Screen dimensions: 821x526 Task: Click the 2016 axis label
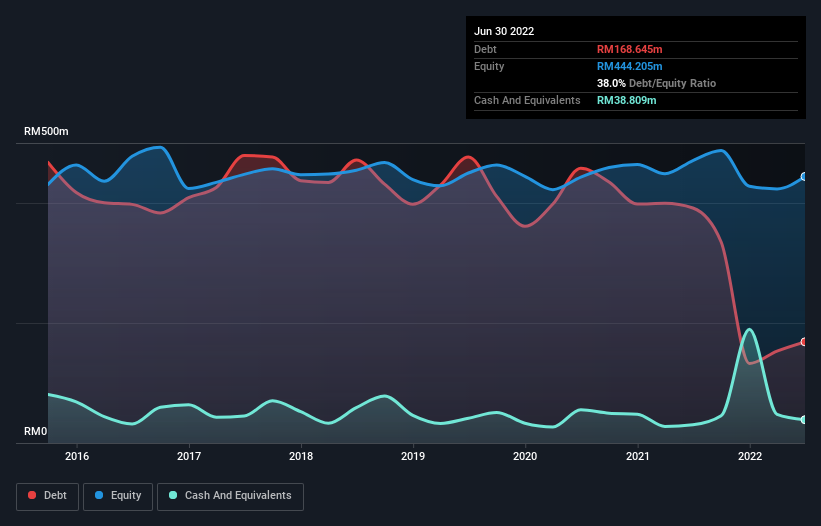[x=77, y=456]
